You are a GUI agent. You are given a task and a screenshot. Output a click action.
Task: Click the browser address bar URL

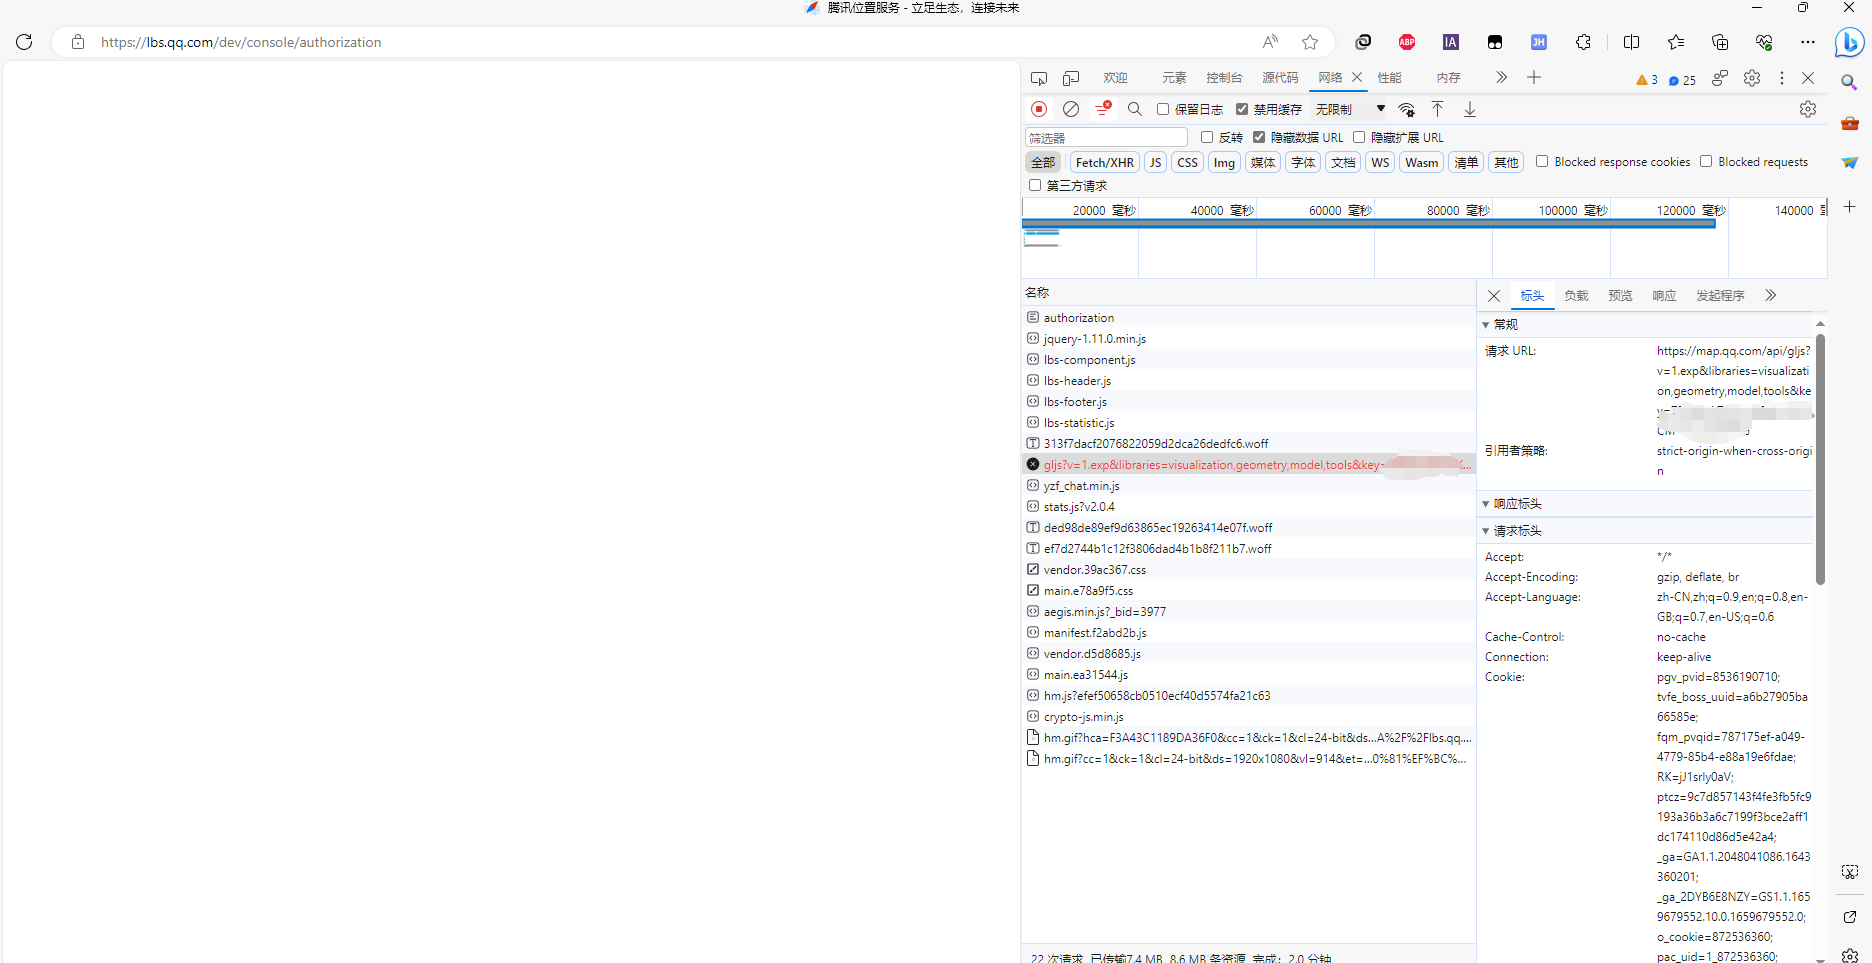pos(241,42)
